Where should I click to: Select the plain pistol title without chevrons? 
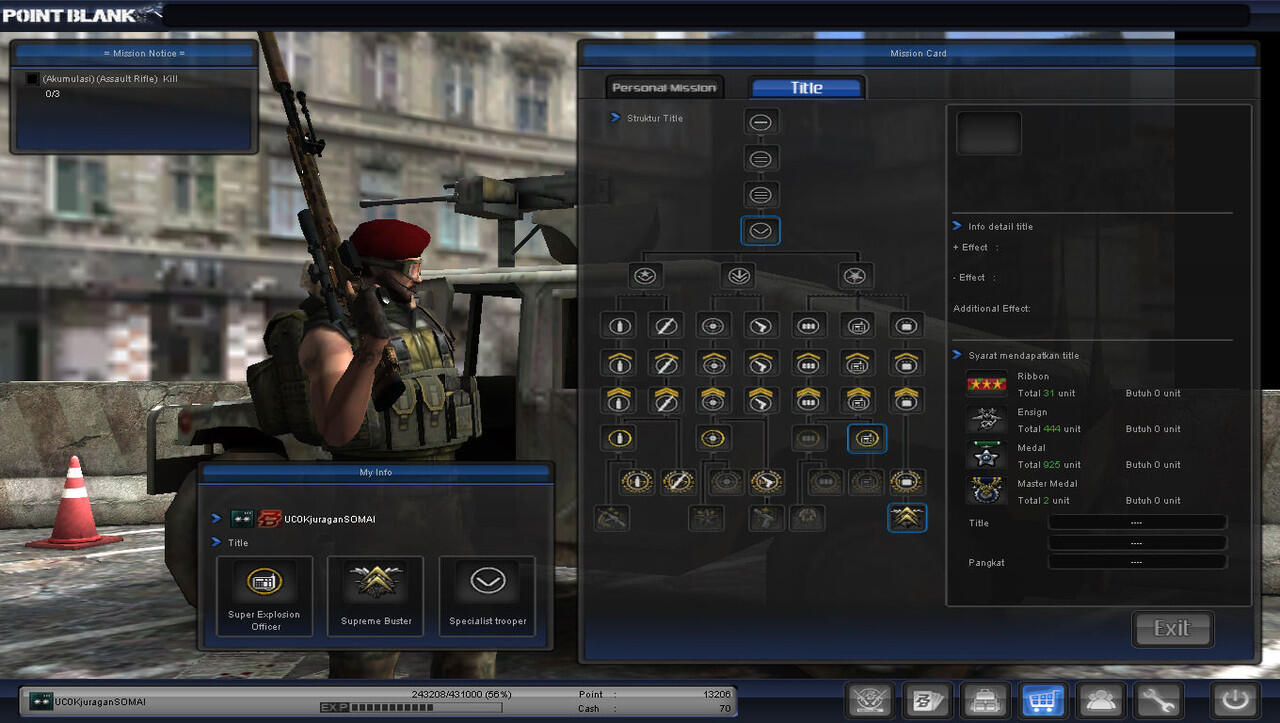761,325
